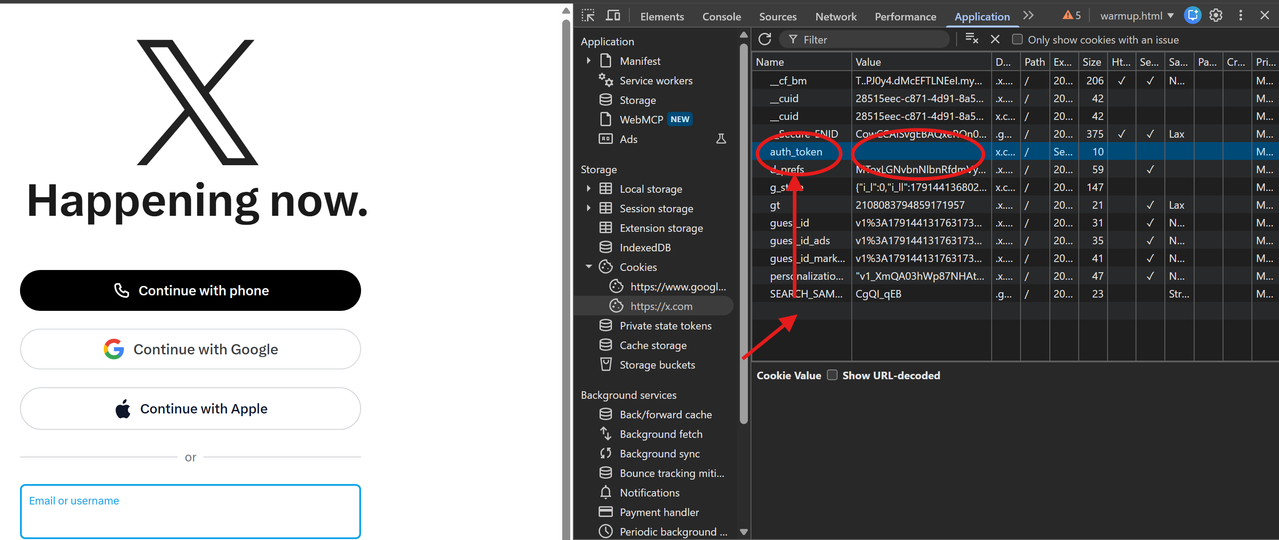Open Back/forward cache
Screen dimensions: 1279x540
click(x=665, y=414)
